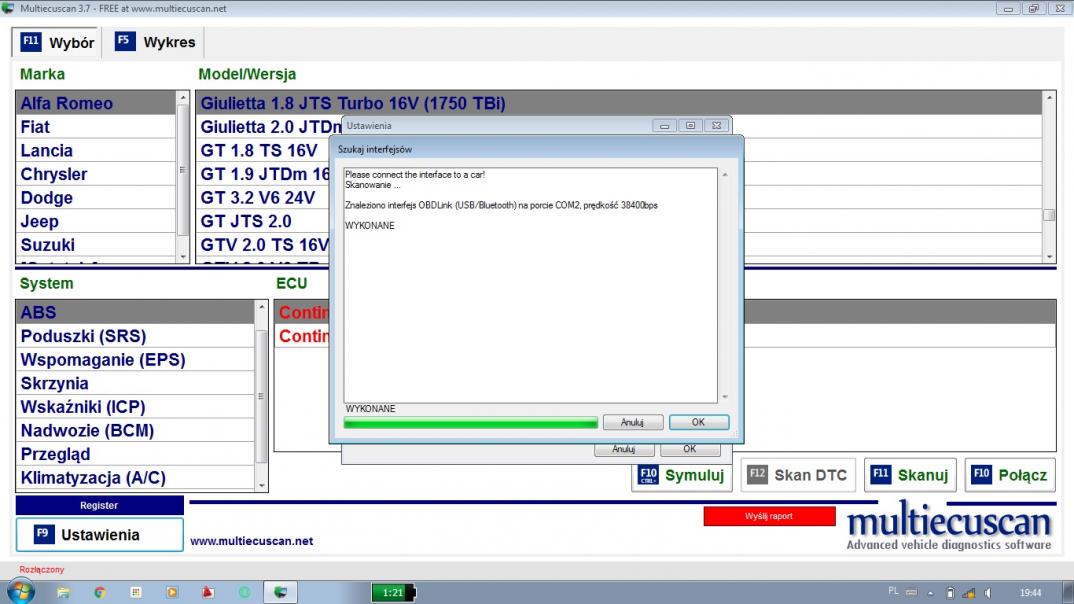Select Nadwozie (BCM) system

(136, 430)
